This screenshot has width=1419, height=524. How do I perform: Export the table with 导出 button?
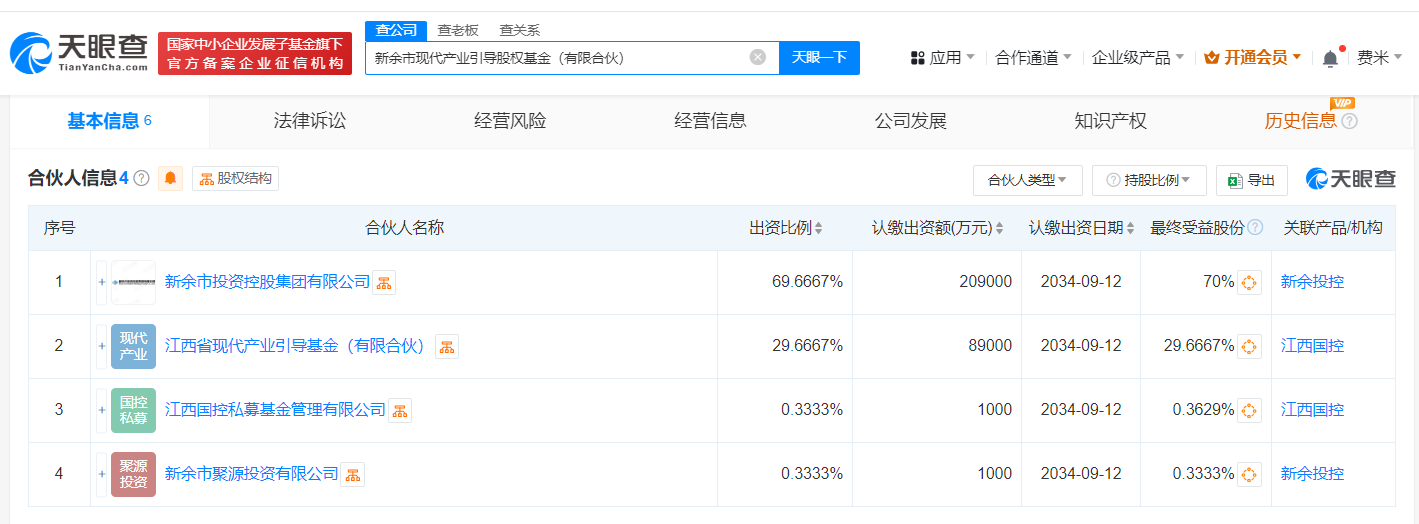[x=1251, y=180]
